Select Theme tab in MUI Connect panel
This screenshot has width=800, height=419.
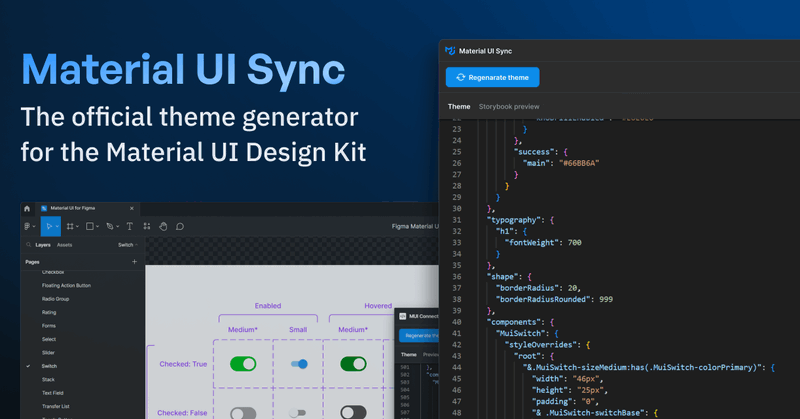pyautogui.click(x=409, y=355)
